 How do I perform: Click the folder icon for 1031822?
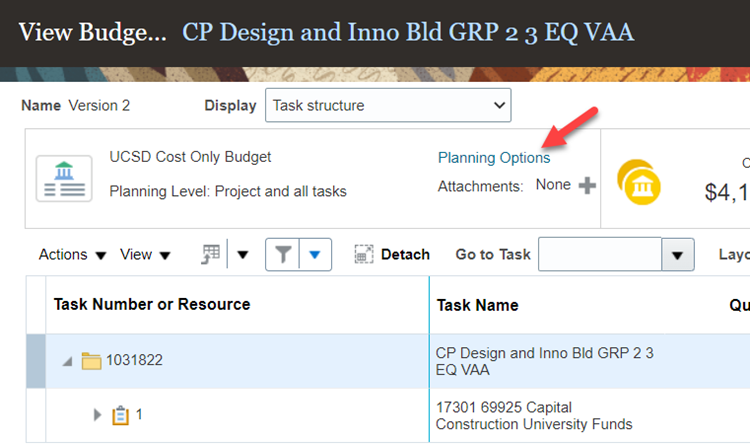coord(91,361)
